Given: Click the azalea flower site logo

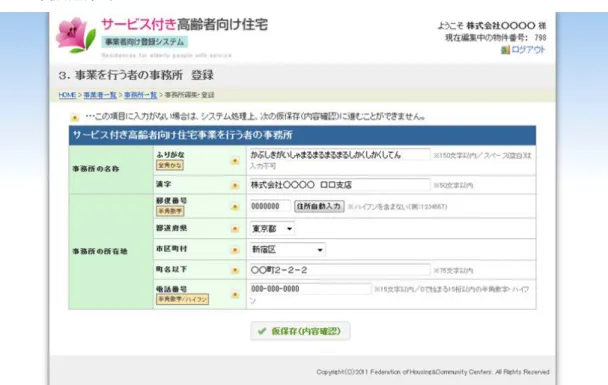Looking at the screenshot, I should 75,35.
